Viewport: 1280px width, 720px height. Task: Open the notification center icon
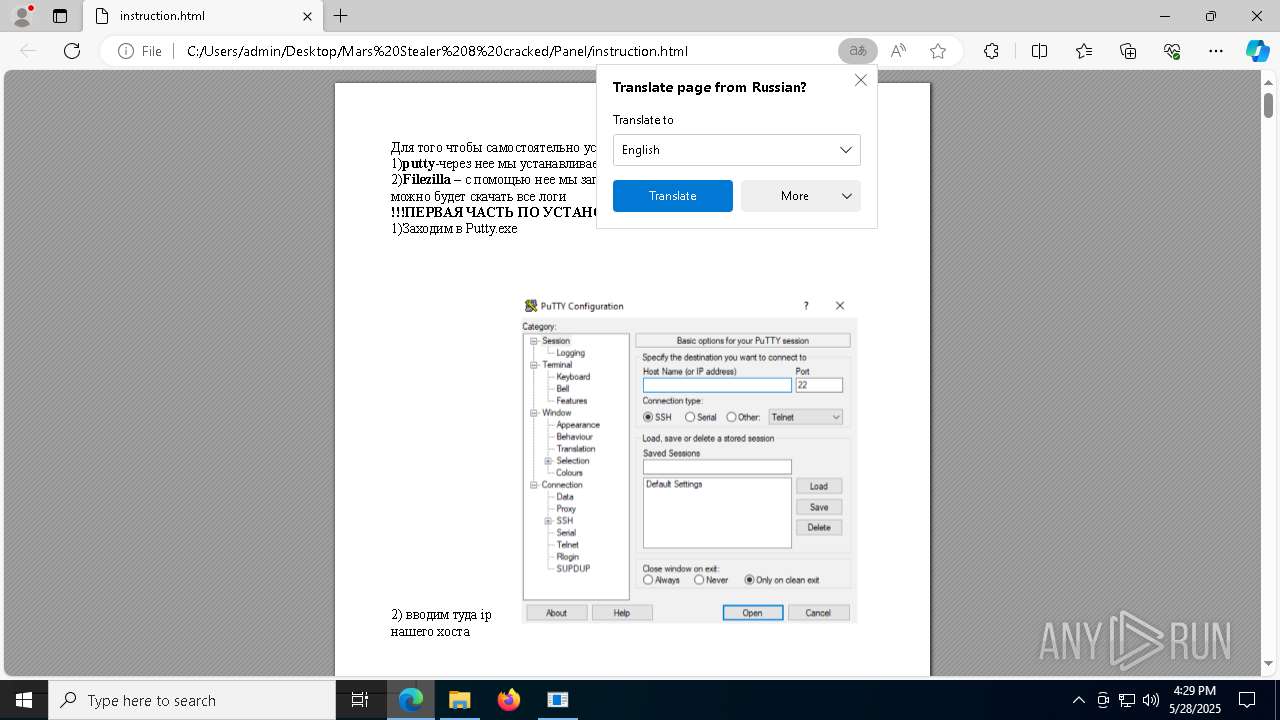tap(1247, 700)
